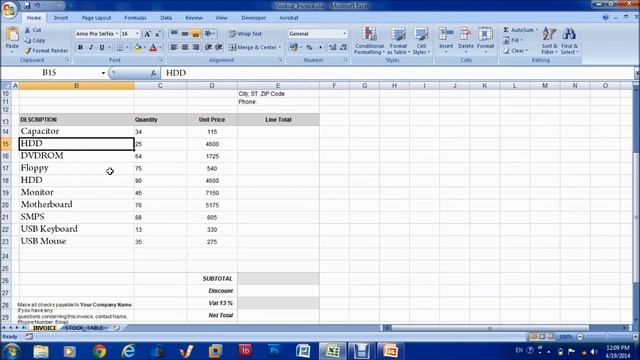The image size is (640, 360).
Task: Open the Developer tab
Action: (253, 18)
